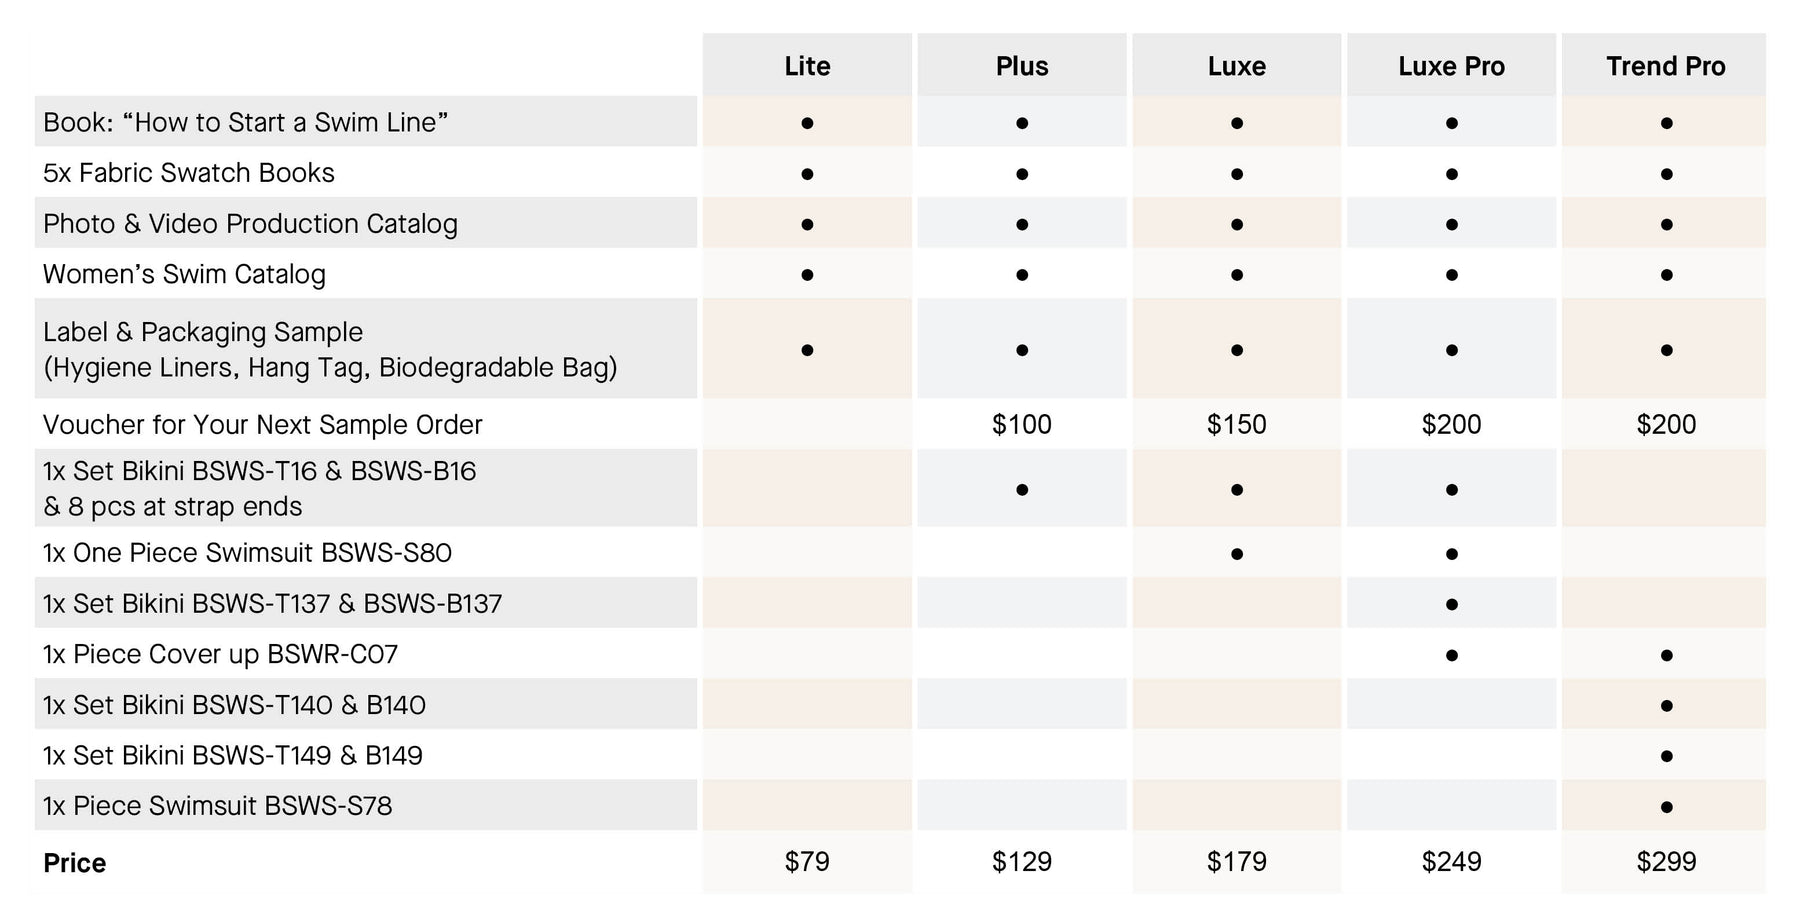Select the Plus column header
This screenshot has width=1800, height=922.
[1022, 66]
